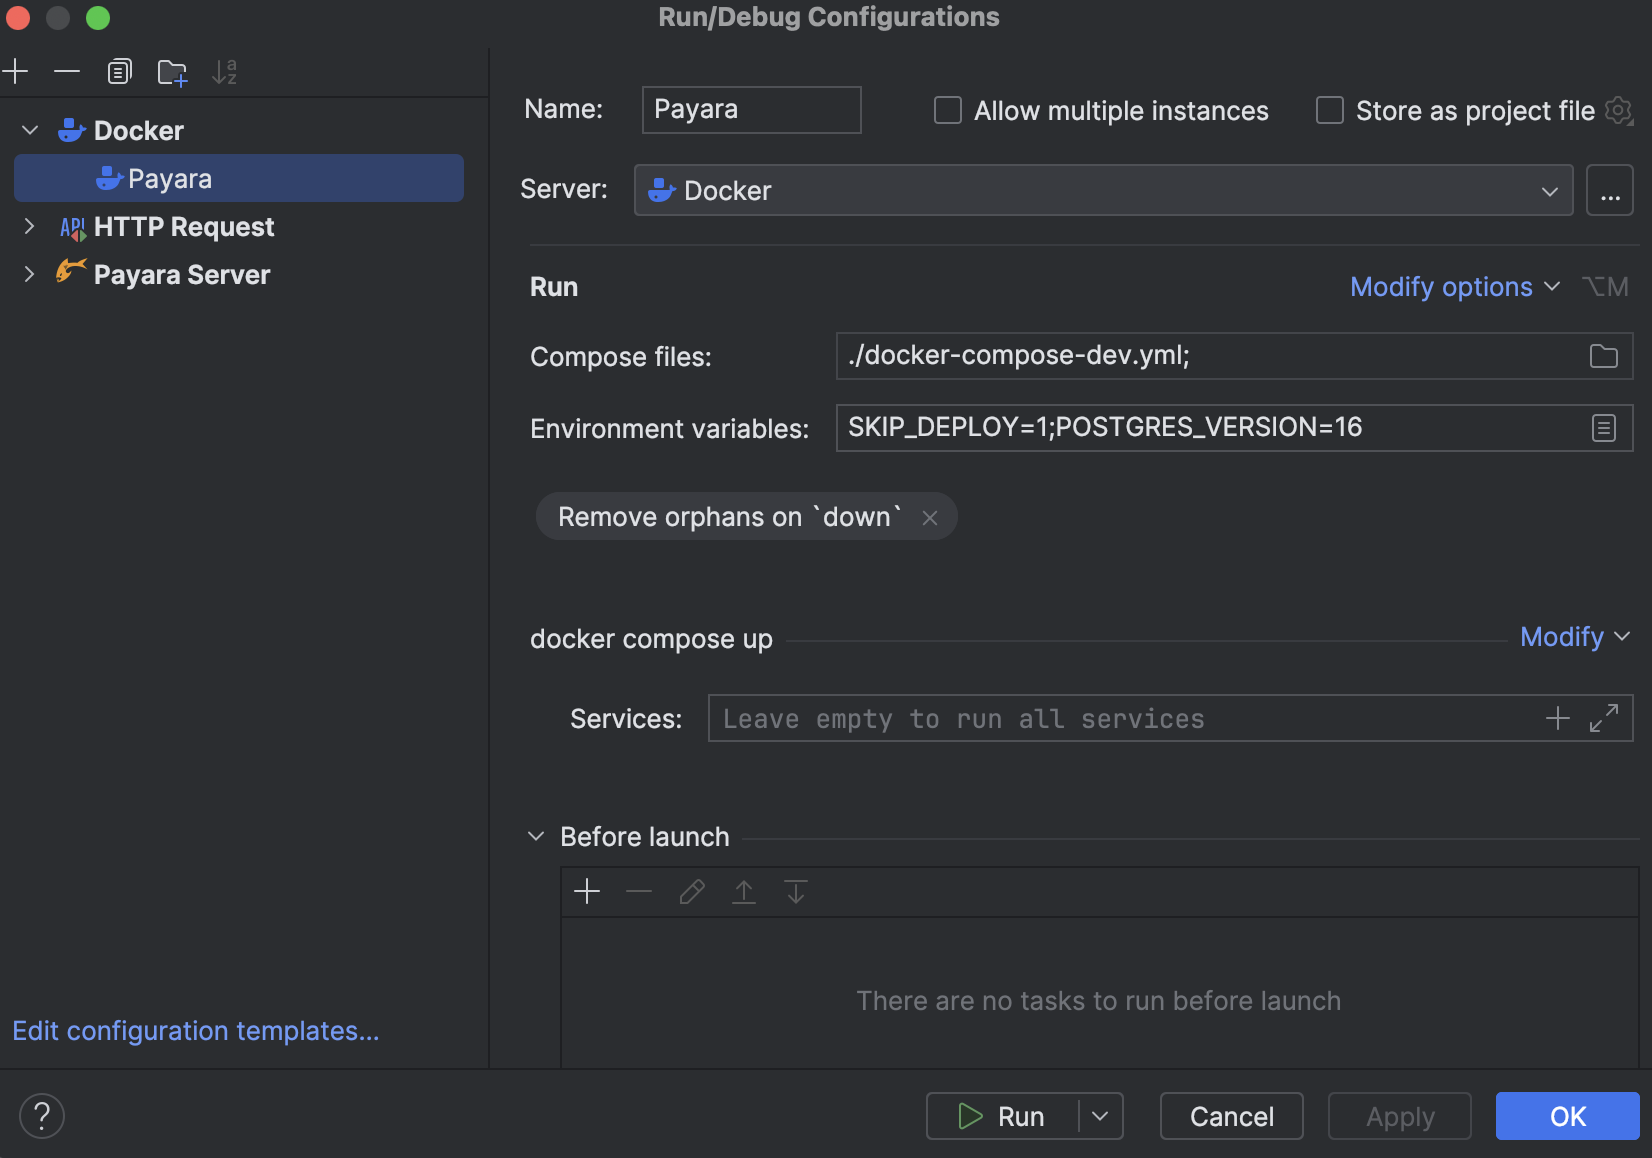Open the environment variables editor icon
Image resolution: width=1652 pixels, height=1158 pixels.
click(x=1603, y=428)
